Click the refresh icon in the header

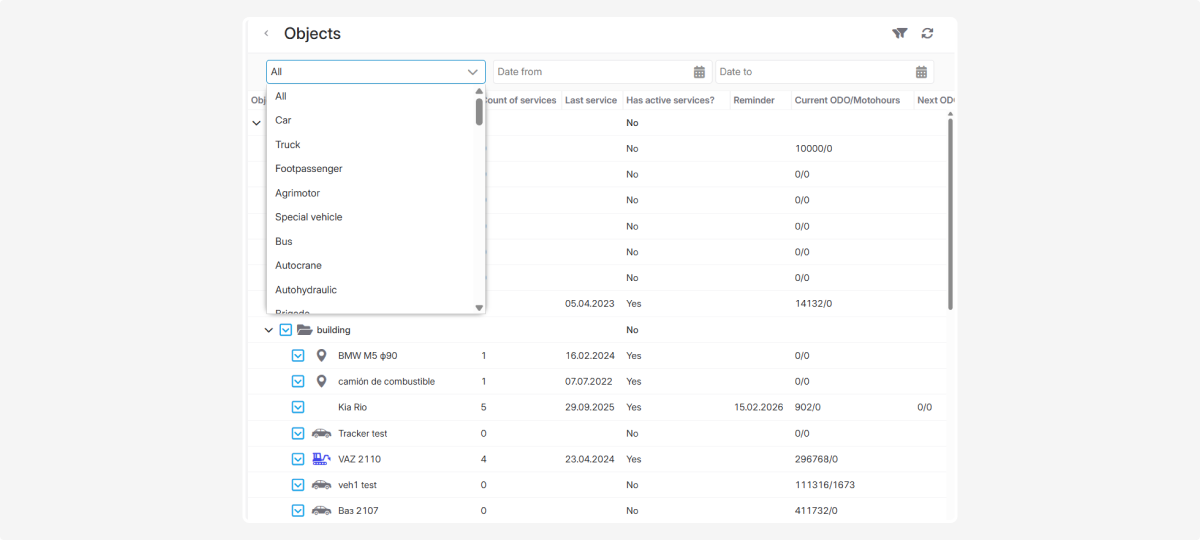tap(927, 33)
